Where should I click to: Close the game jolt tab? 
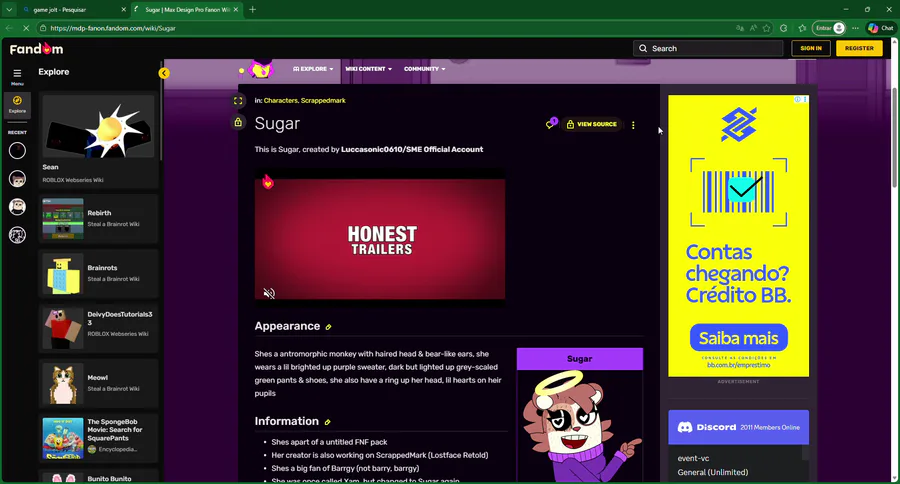coord(123,10)
